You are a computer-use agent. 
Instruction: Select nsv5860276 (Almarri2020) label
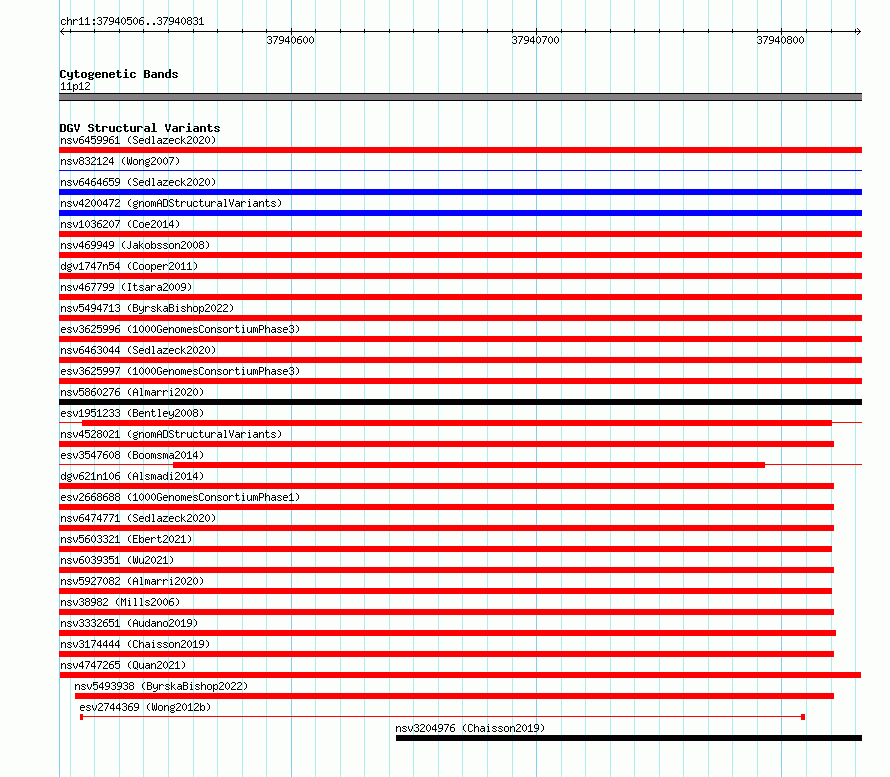[x=132, y=392]
